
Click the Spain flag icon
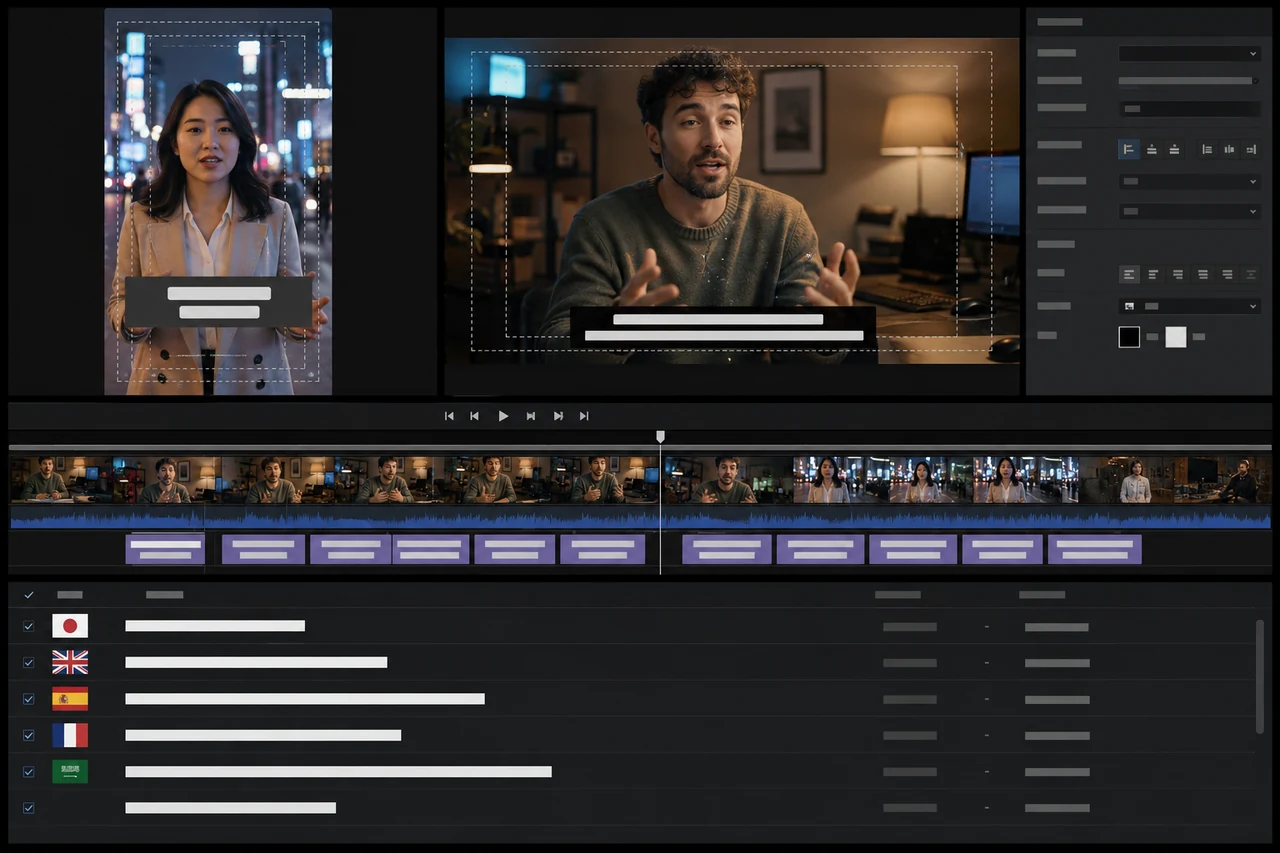click(x=70, y=698)
